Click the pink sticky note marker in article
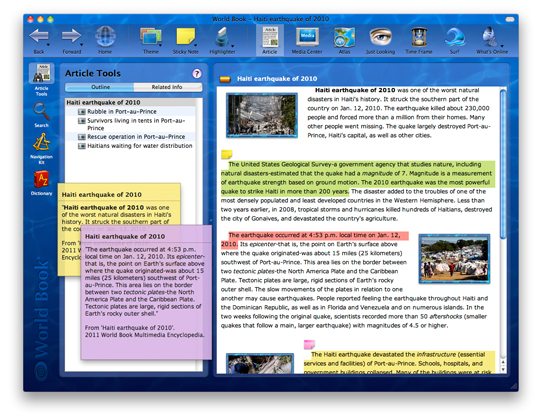540x415 pixels. pos(309,344)
